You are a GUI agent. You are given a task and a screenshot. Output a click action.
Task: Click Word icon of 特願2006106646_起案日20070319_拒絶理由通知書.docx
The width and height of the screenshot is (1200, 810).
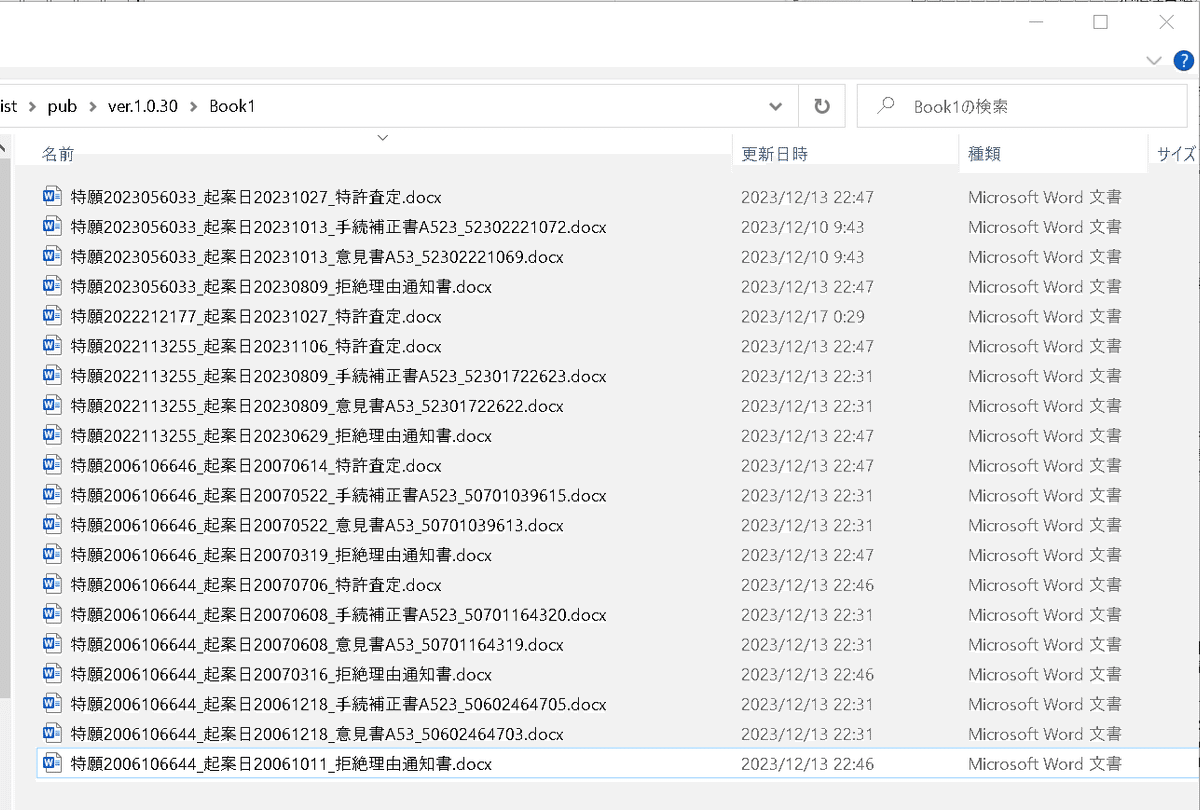pos(52,555)
